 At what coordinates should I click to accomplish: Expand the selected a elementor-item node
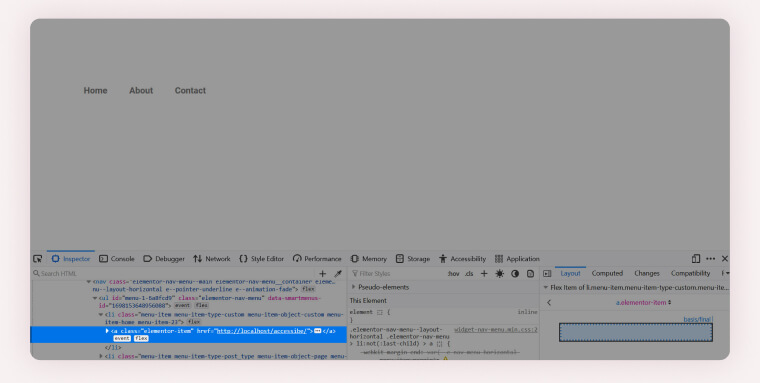click(x=107, y=331)
